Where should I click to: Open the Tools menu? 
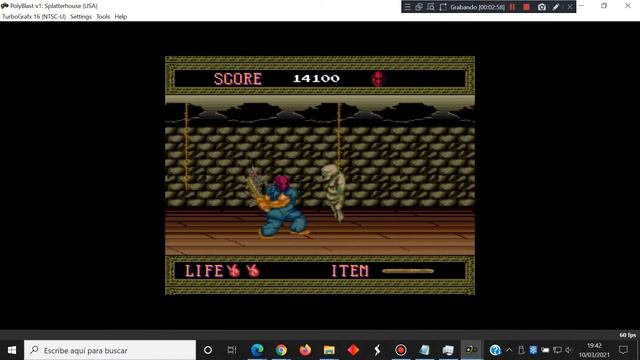(x=103, y=17)
